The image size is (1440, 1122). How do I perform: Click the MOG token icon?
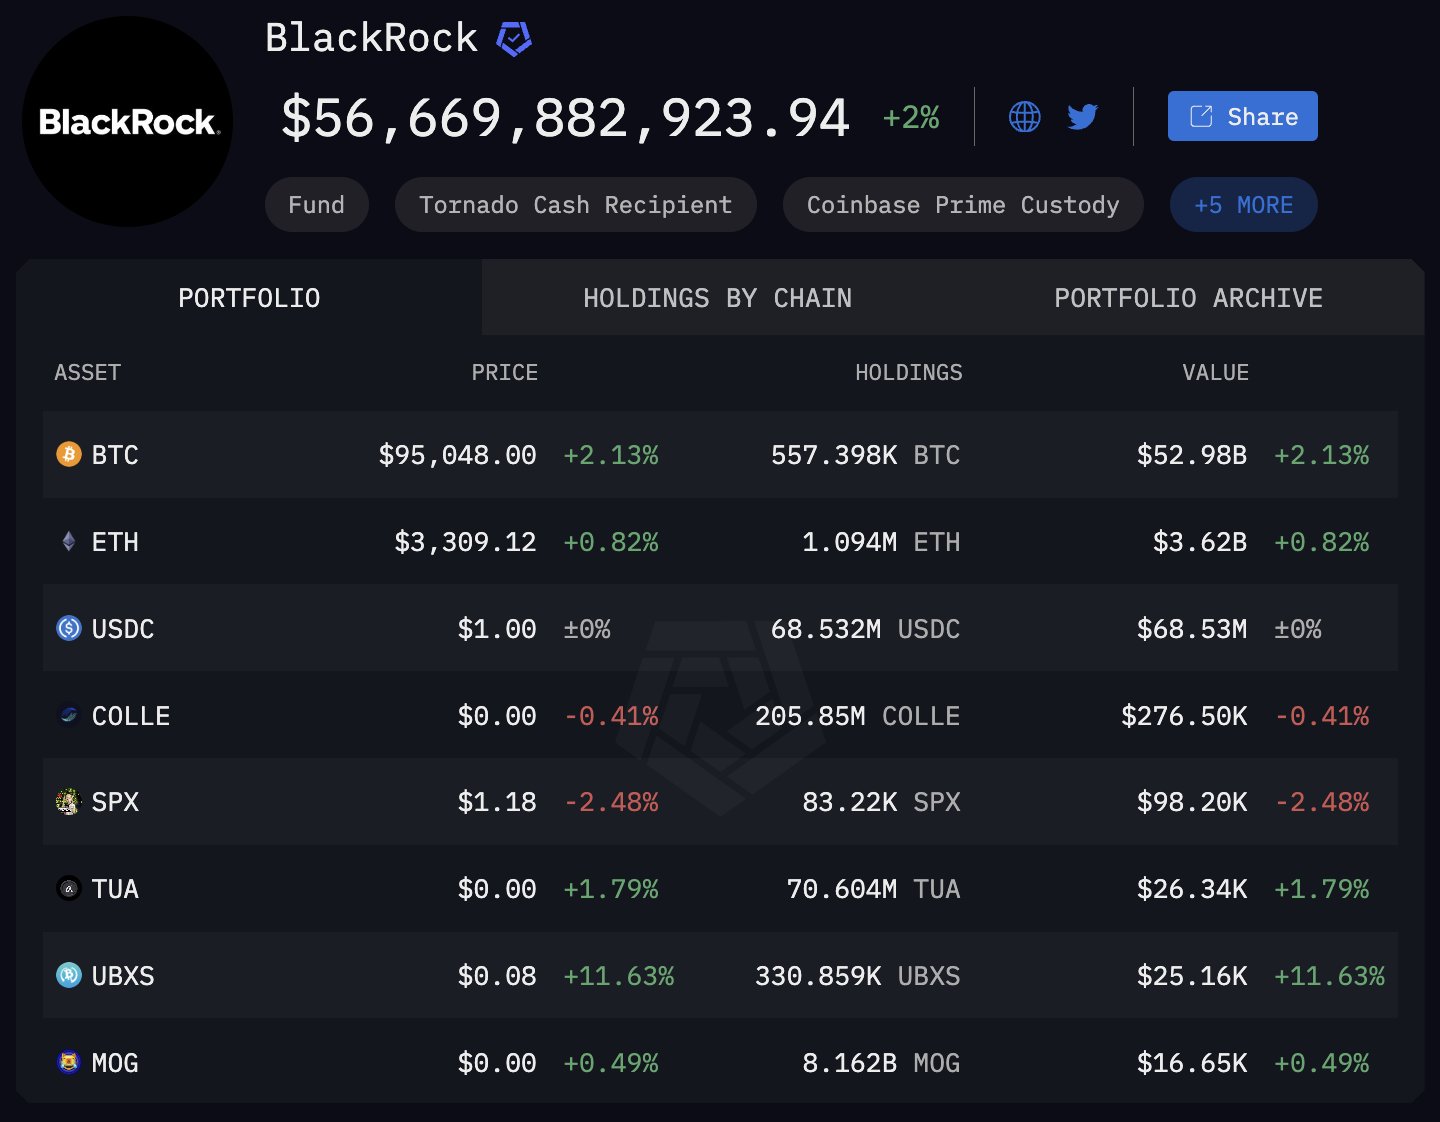67,1063
